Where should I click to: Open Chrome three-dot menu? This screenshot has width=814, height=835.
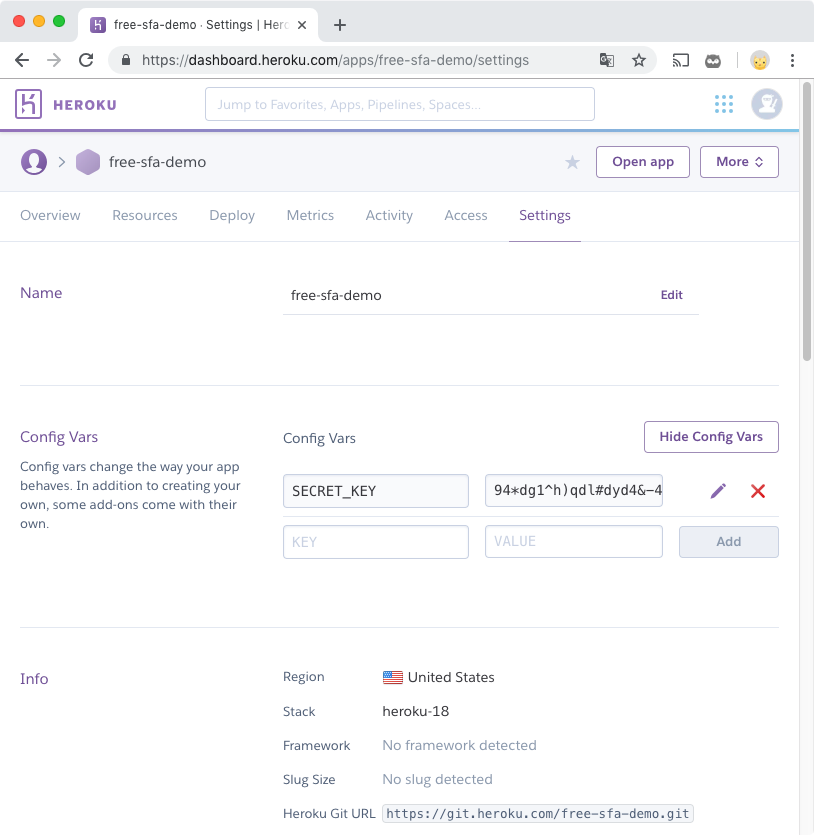tap(792, 60)
